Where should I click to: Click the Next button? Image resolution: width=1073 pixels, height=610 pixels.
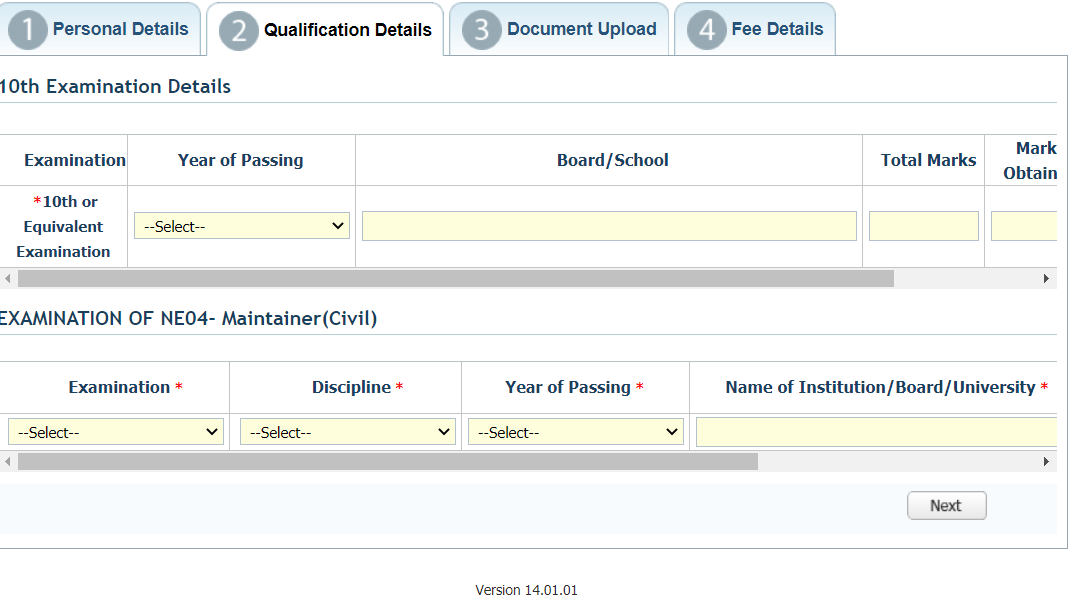pyautogui.click(x=946, y=506)
